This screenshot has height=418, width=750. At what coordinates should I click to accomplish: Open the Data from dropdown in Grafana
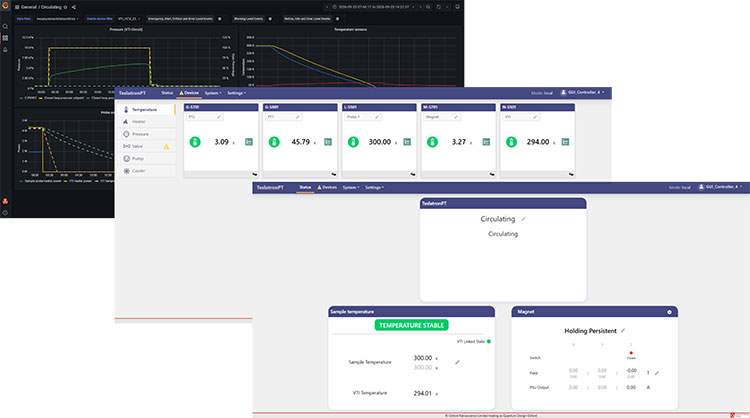(57, 19)
